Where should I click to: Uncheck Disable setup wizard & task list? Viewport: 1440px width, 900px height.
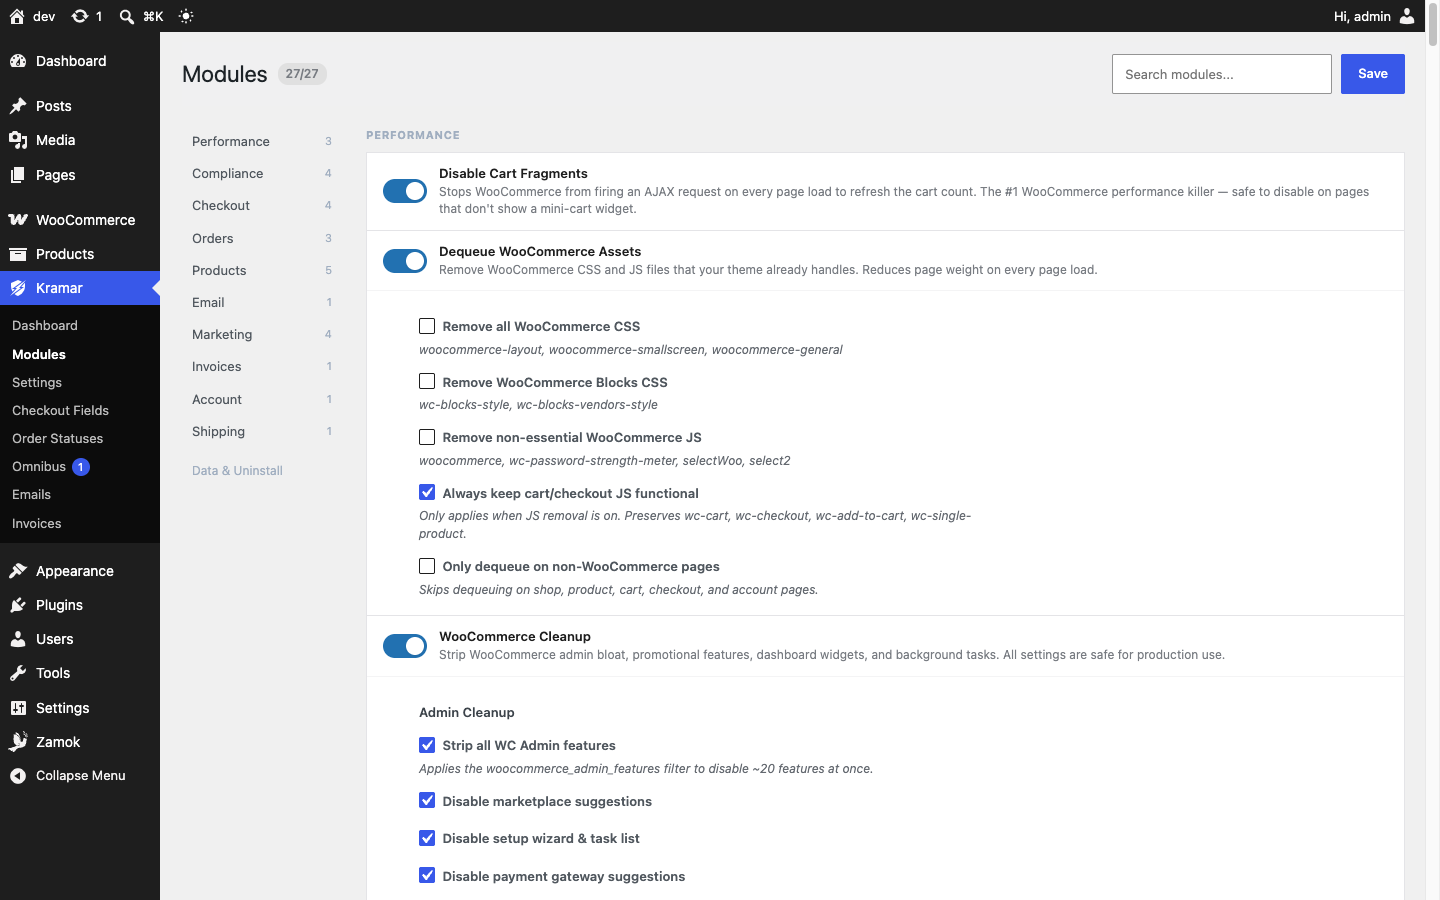(x=427, y=838)
